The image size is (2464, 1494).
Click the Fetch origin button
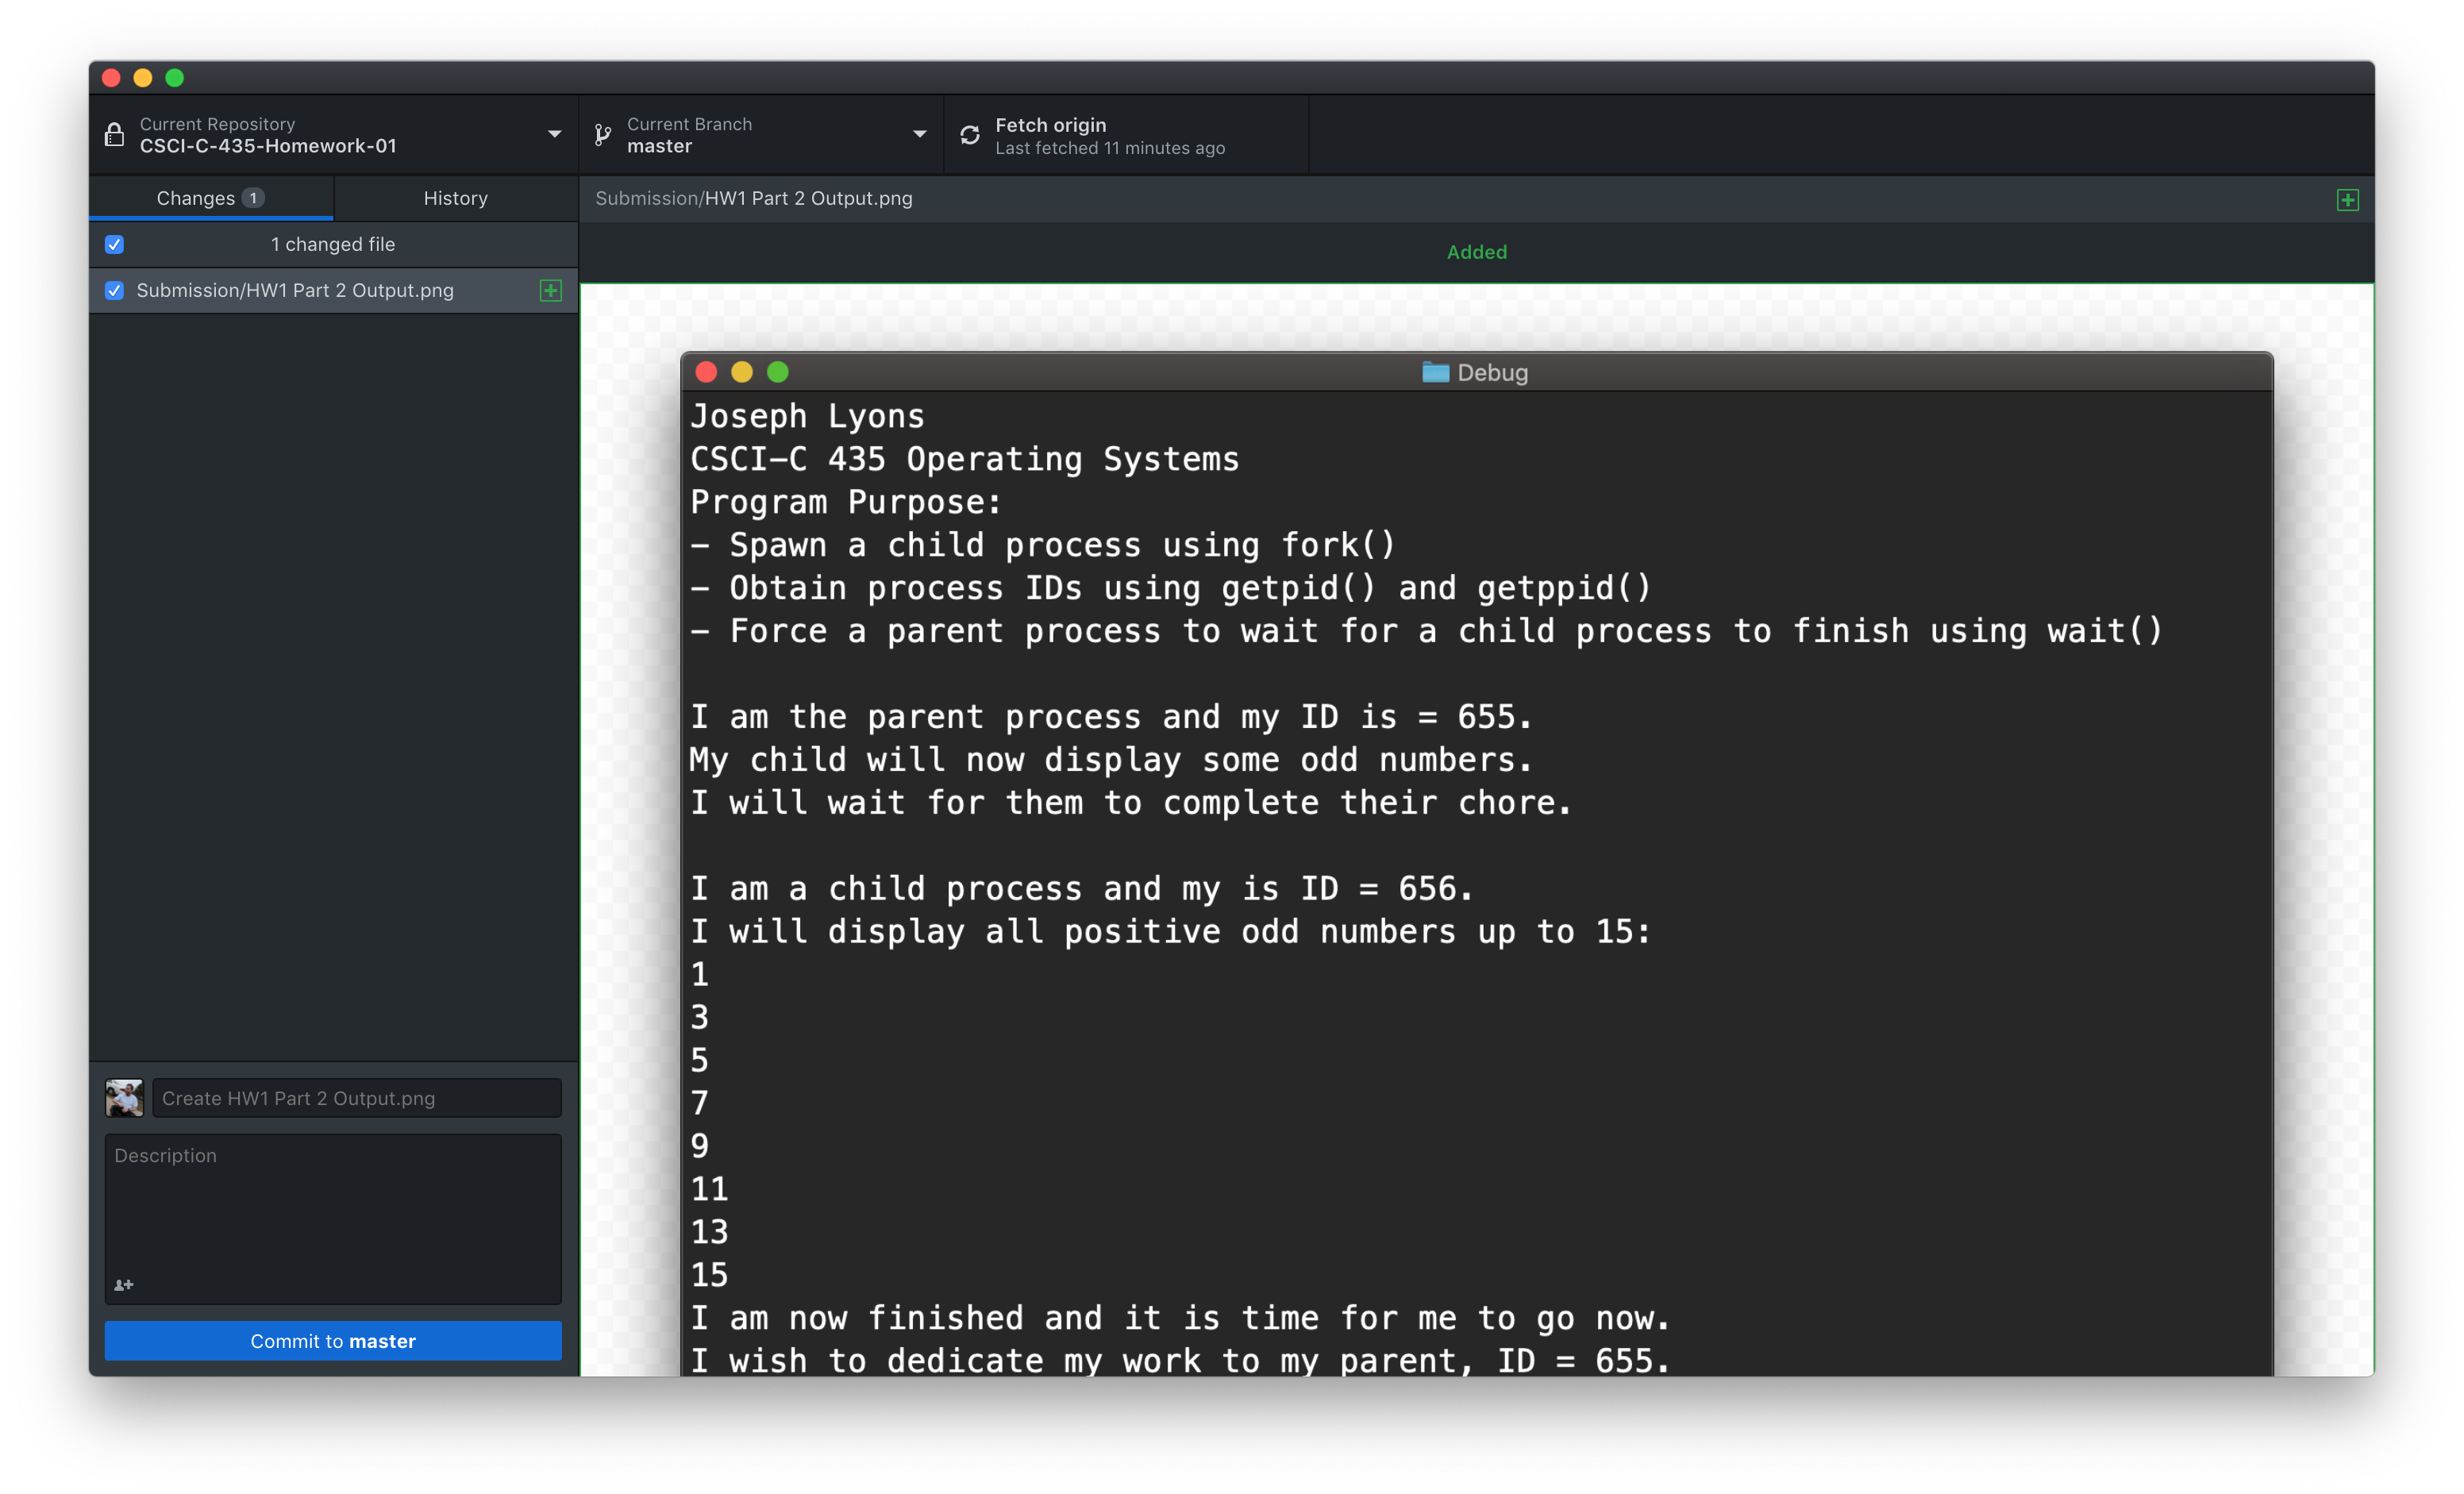pyautogui.click(x=1126, y=135)
